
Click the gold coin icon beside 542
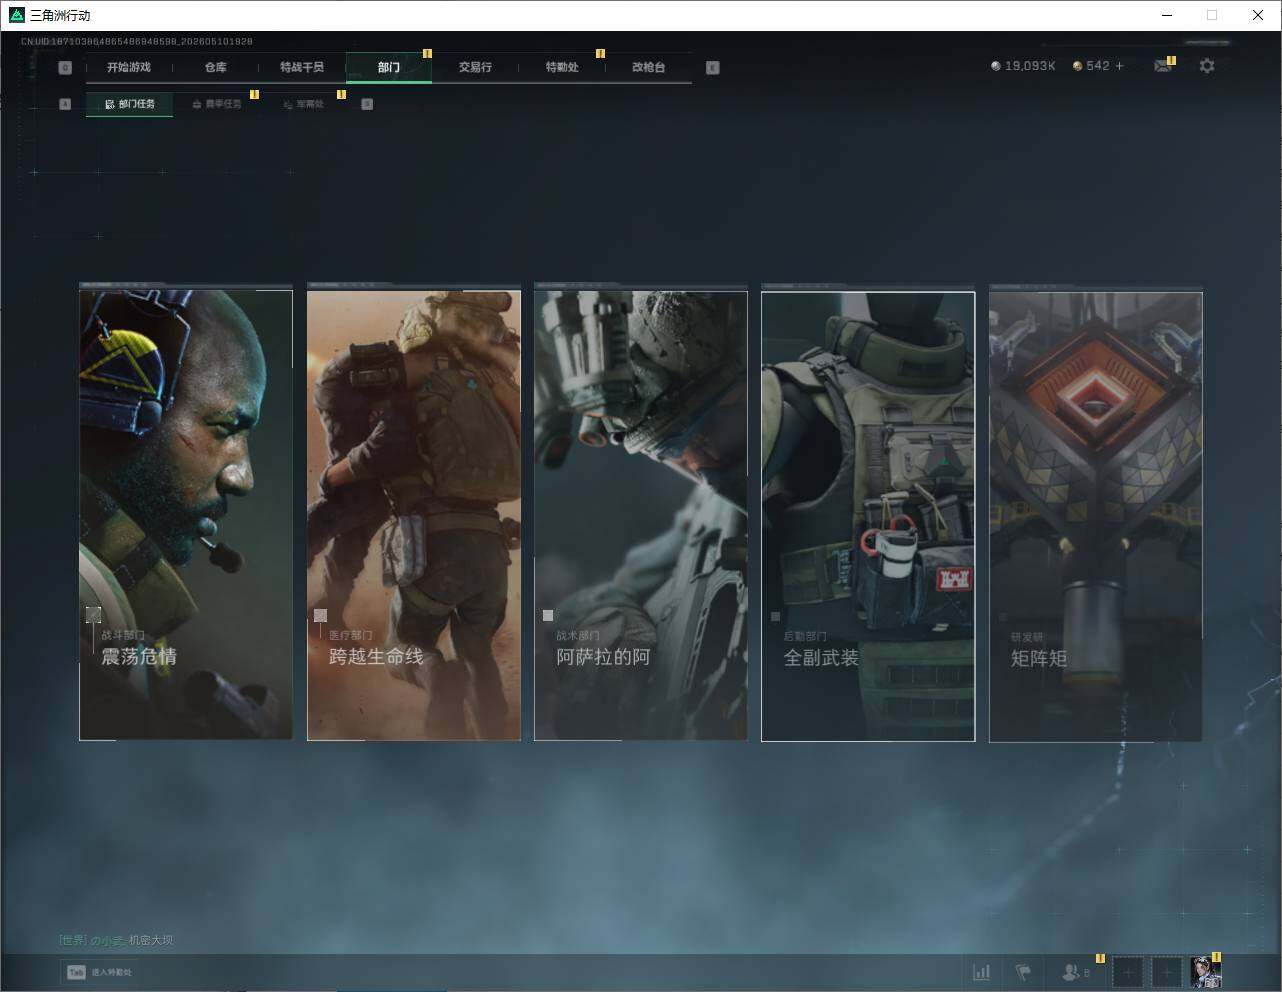1077,66
